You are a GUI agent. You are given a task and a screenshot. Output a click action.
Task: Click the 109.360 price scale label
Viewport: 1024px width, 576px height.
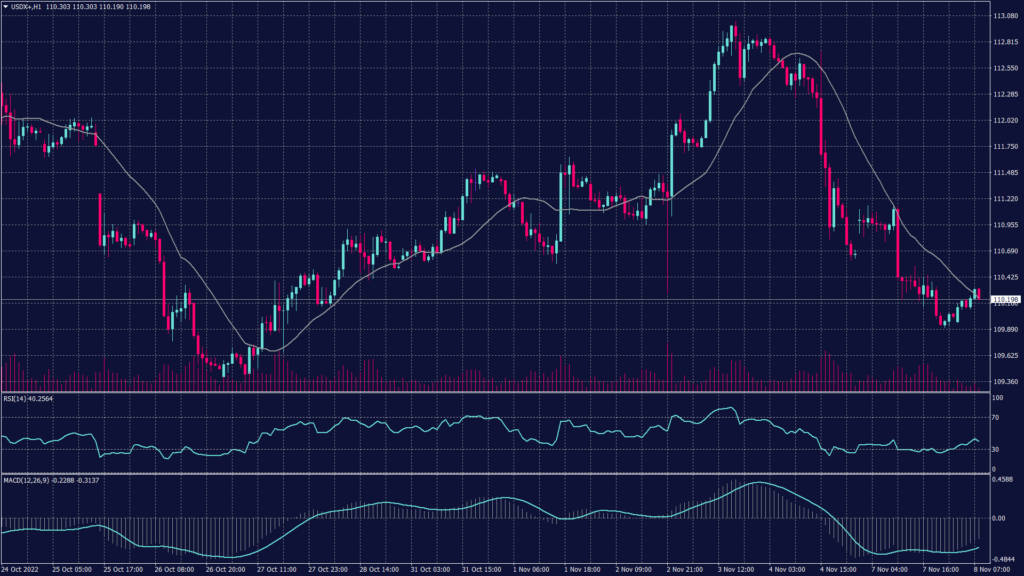pyautogui.click(x=1005, y=382)
